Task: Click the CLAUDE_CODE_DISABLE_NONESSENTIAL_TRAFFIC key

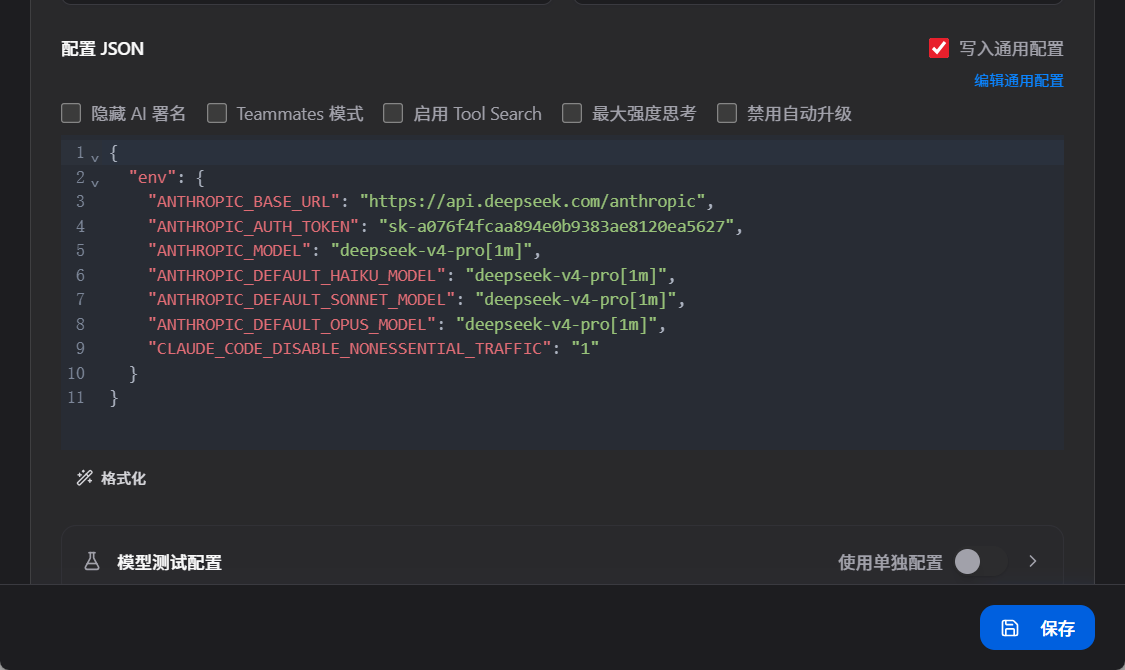Action: click(349, 349)
